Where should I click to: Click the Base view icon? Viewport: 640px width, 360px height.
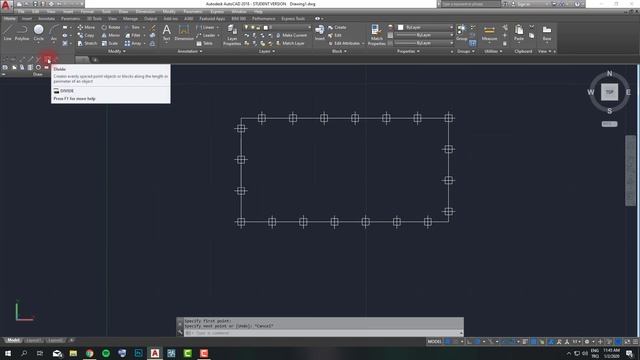pos(547,32)
